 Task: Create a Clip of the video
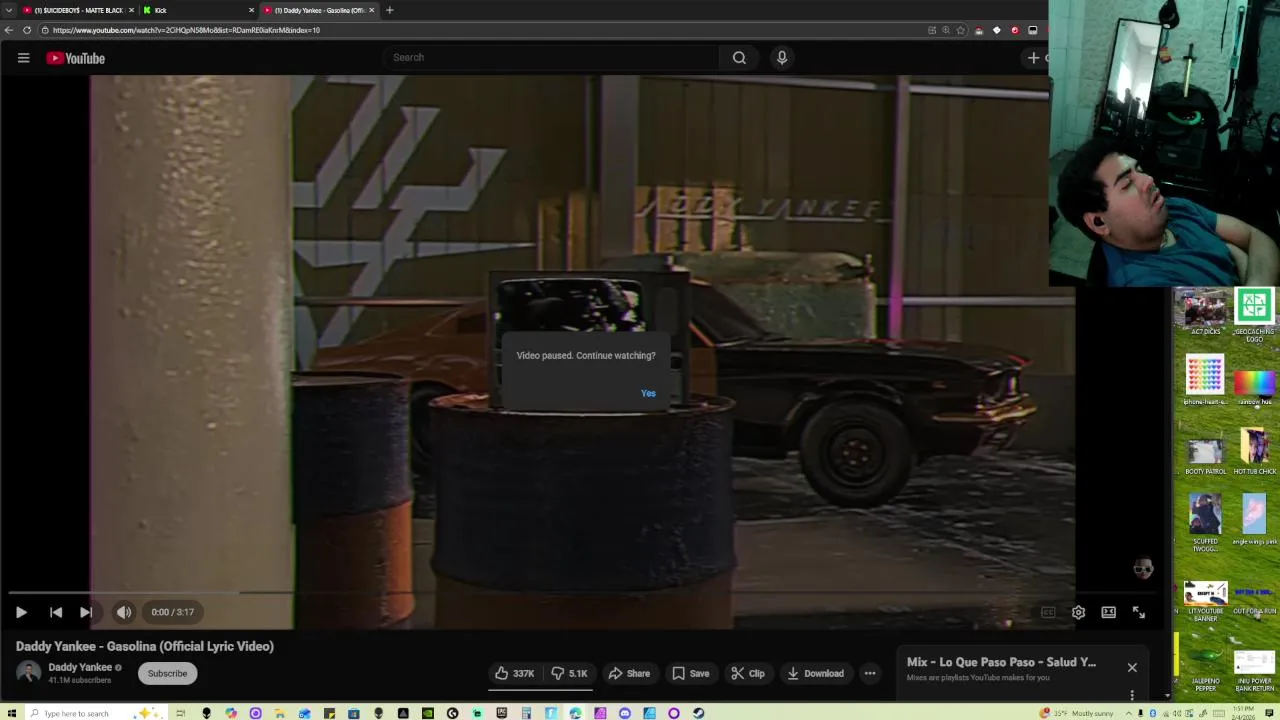748,673
